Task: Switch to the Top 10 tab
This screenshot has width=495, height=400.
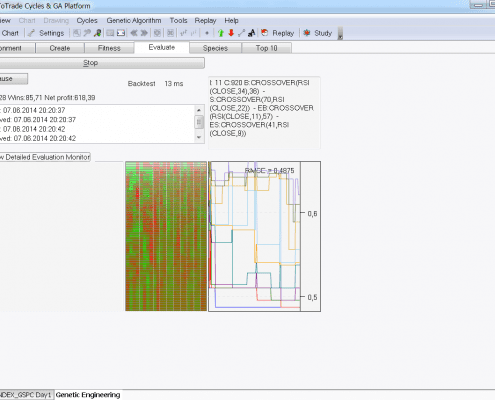Action: [x=266, y=48]
